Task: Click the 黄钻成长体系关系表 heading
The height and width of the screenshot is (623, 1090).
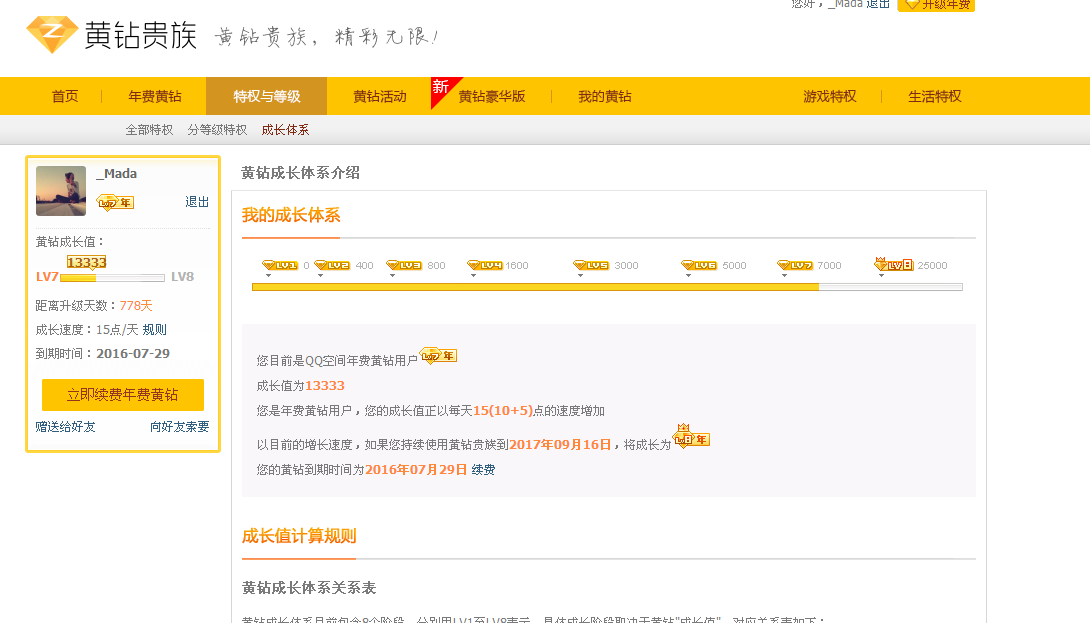Action: [x=309, y=588]
